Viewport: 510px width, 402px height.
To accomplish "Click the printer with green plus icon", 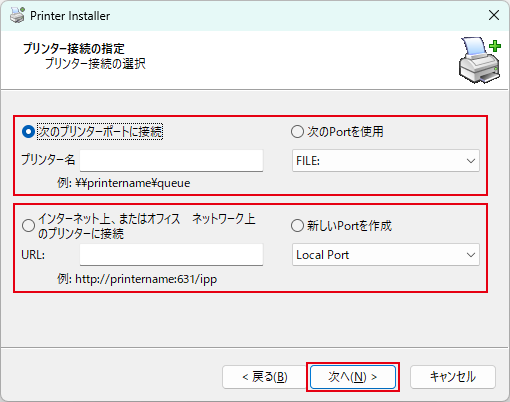I will click(480, 60).
